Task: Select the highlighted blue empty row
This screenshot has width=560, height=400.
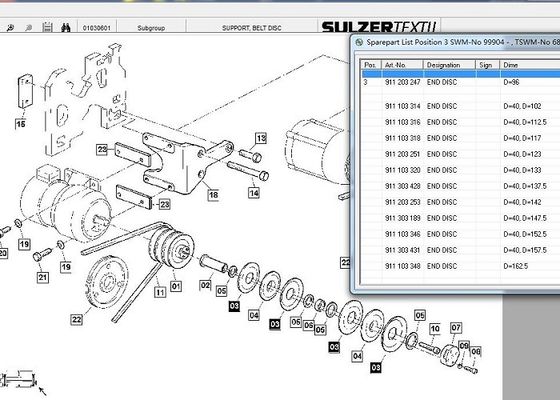Action: pos(461,74)
